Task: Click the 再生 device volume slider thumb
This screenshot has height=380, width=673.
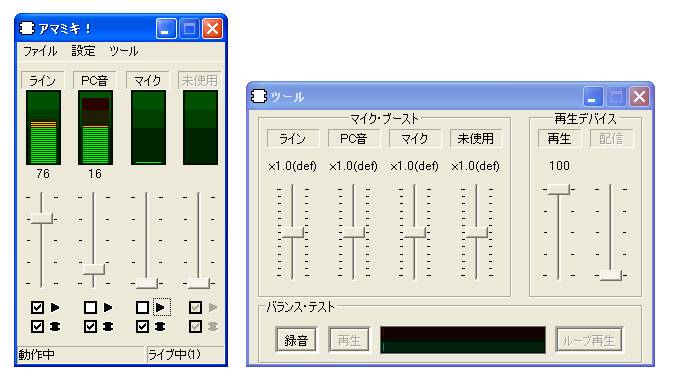Action: pyautogui.click(x=558, y=189)
